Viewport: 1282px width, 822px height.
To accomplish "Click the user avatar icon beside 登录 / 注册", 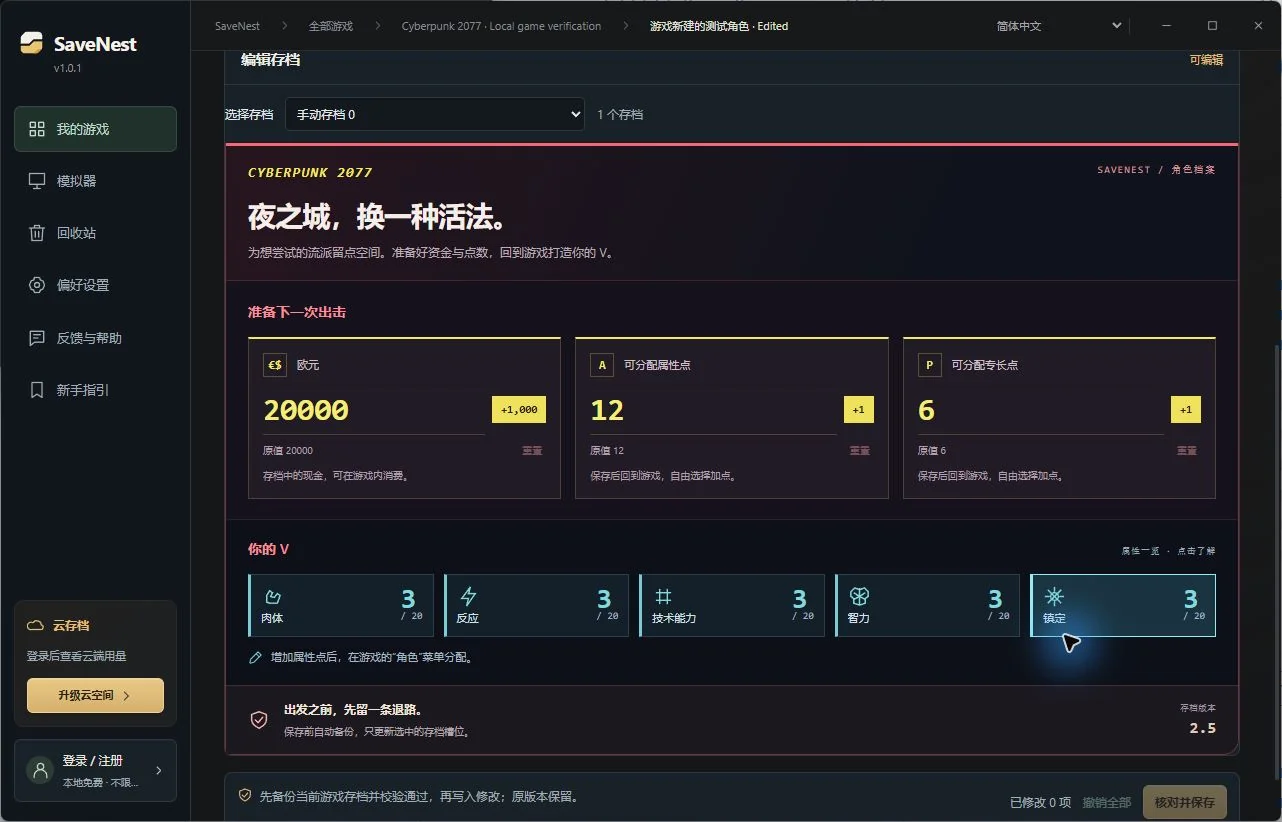I will tap(40, 770).
